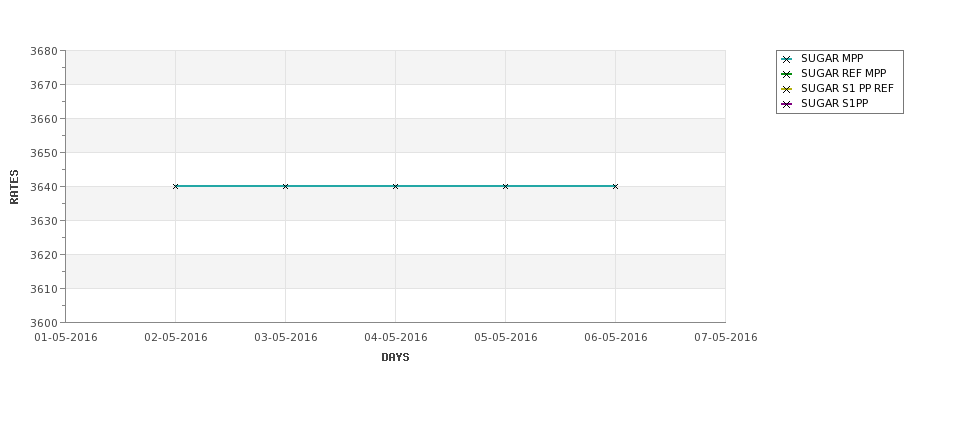975x429 pixels.
Task: Click the SUGAR S1PP legend label
Action: tap(834, 103)
